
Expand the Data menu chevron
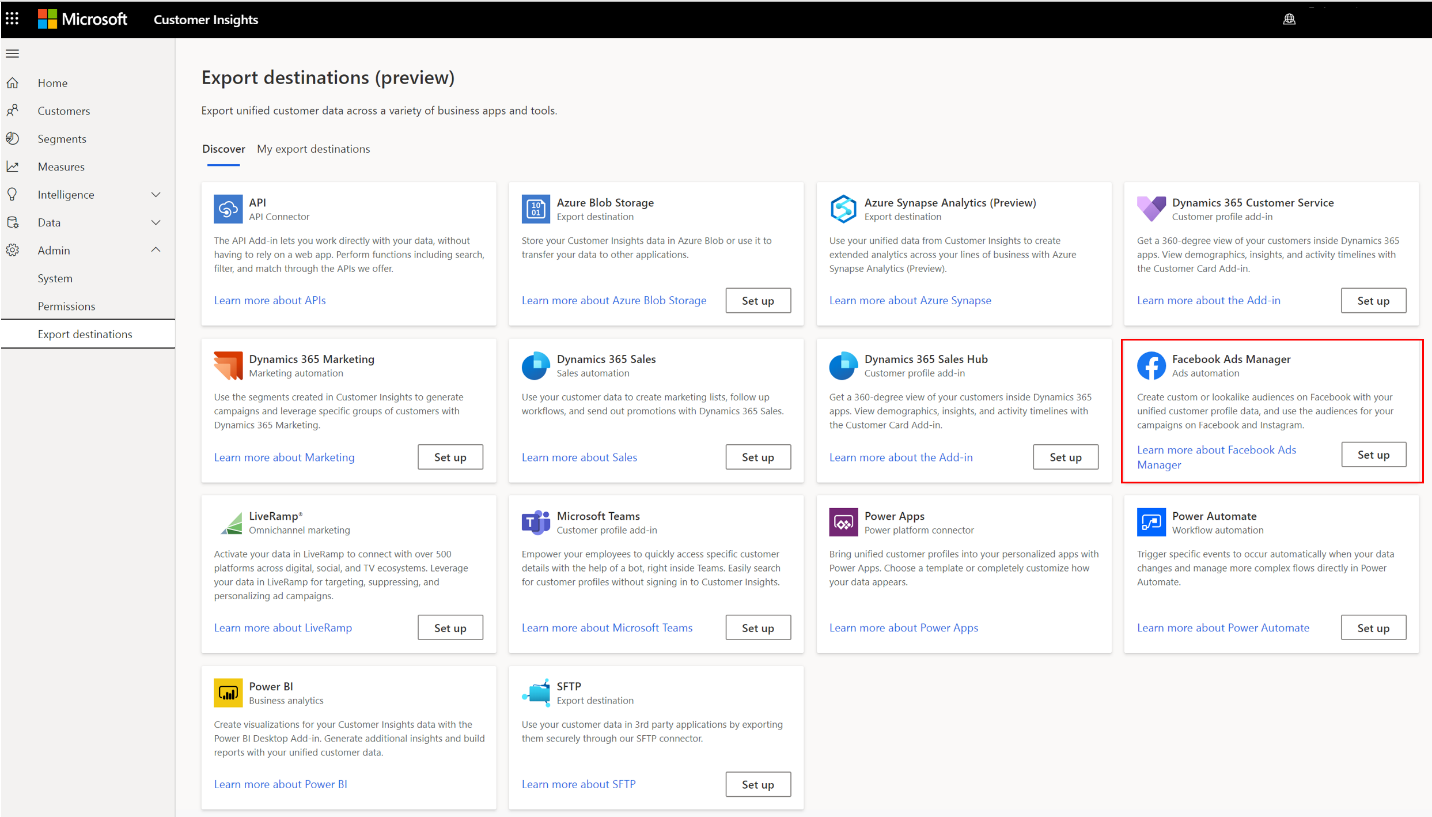point(156,223)
